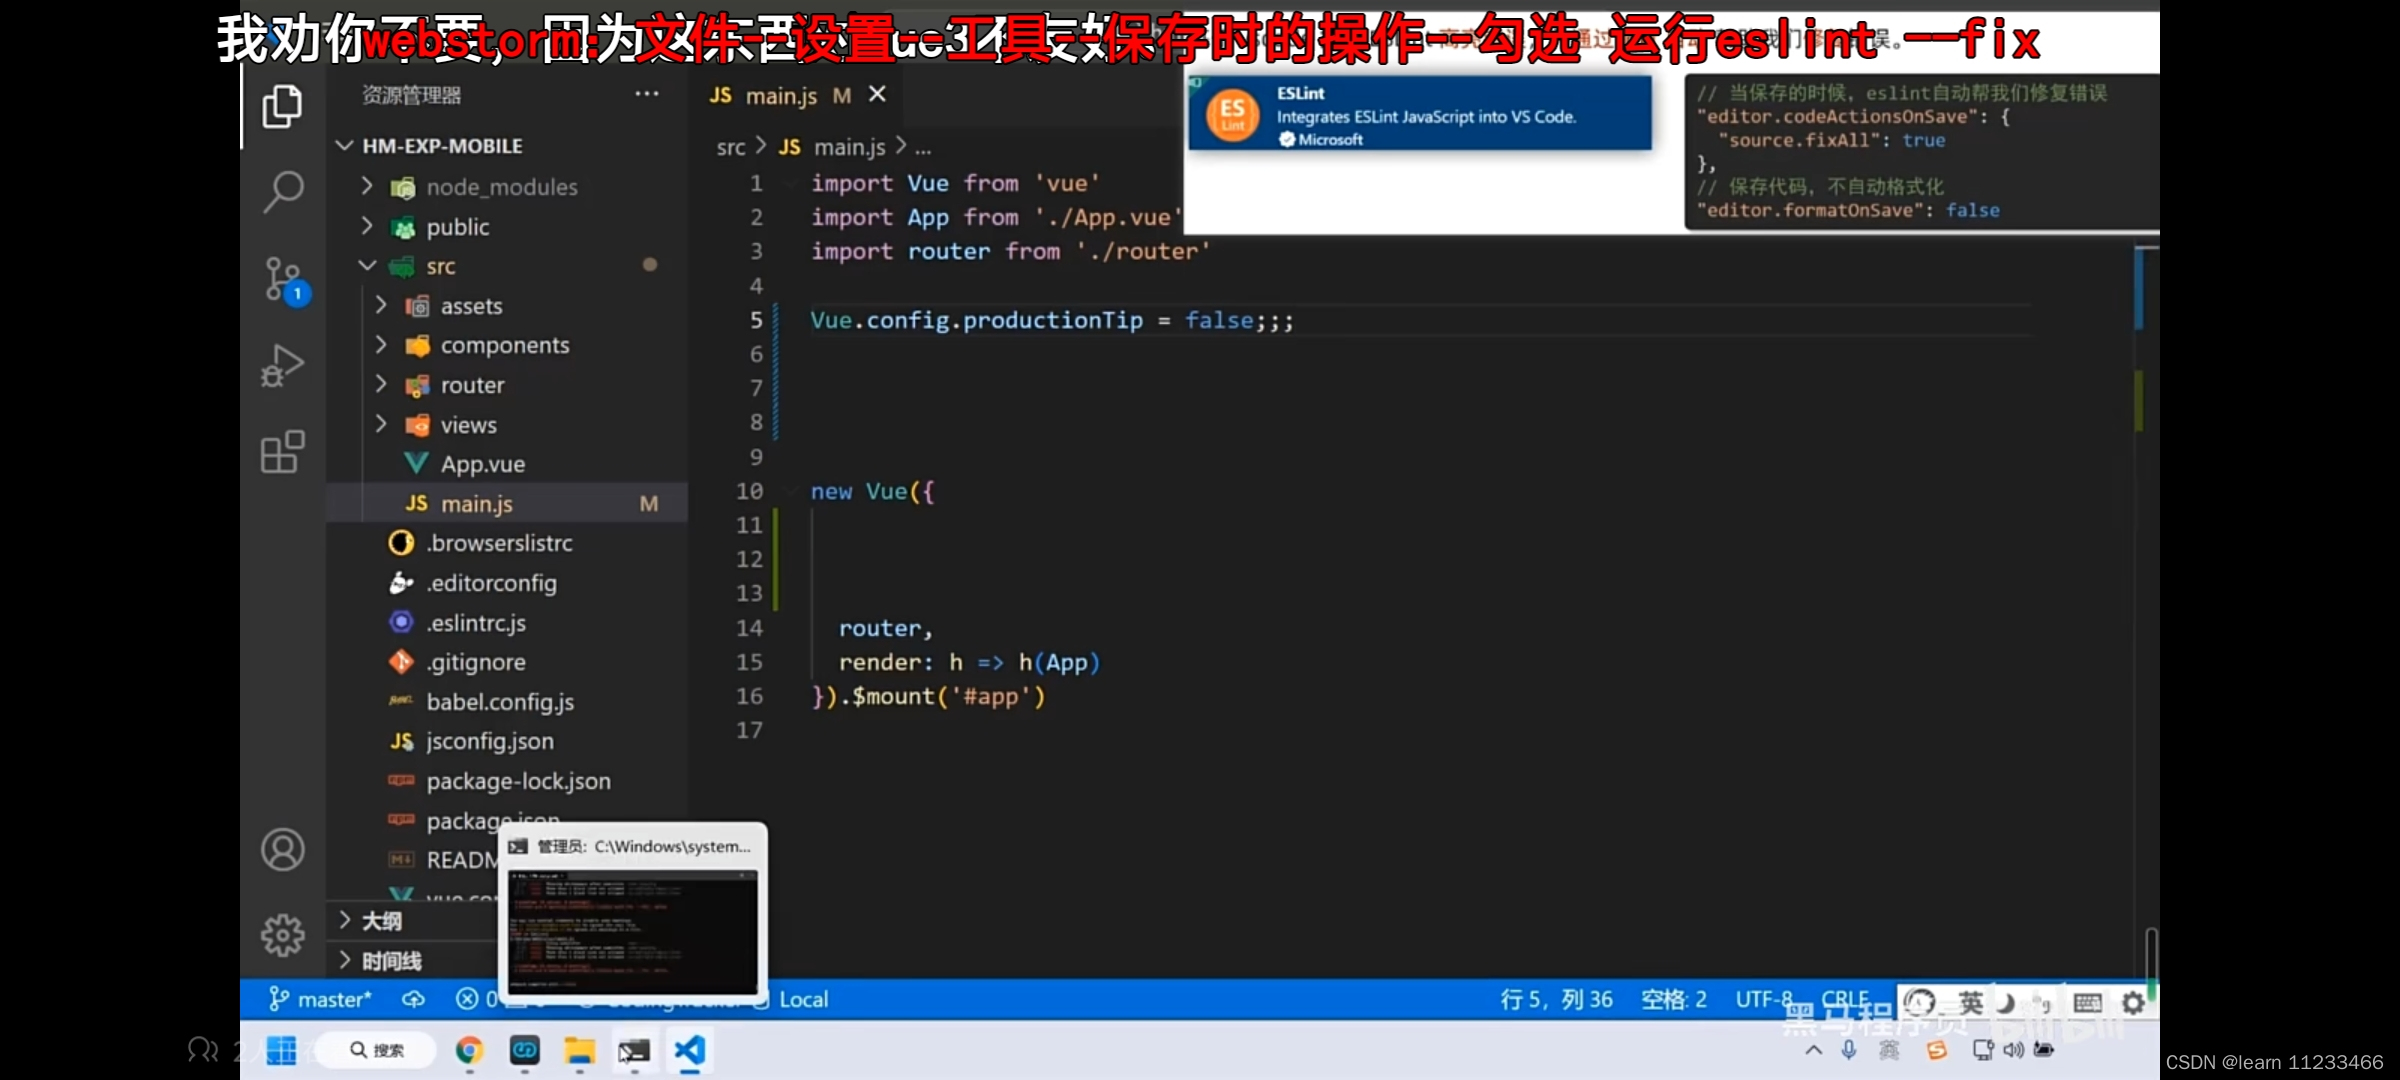Switch to VS Code taskbar icon
The width and height of the screenshot is (2400, 1080).
690,1050
